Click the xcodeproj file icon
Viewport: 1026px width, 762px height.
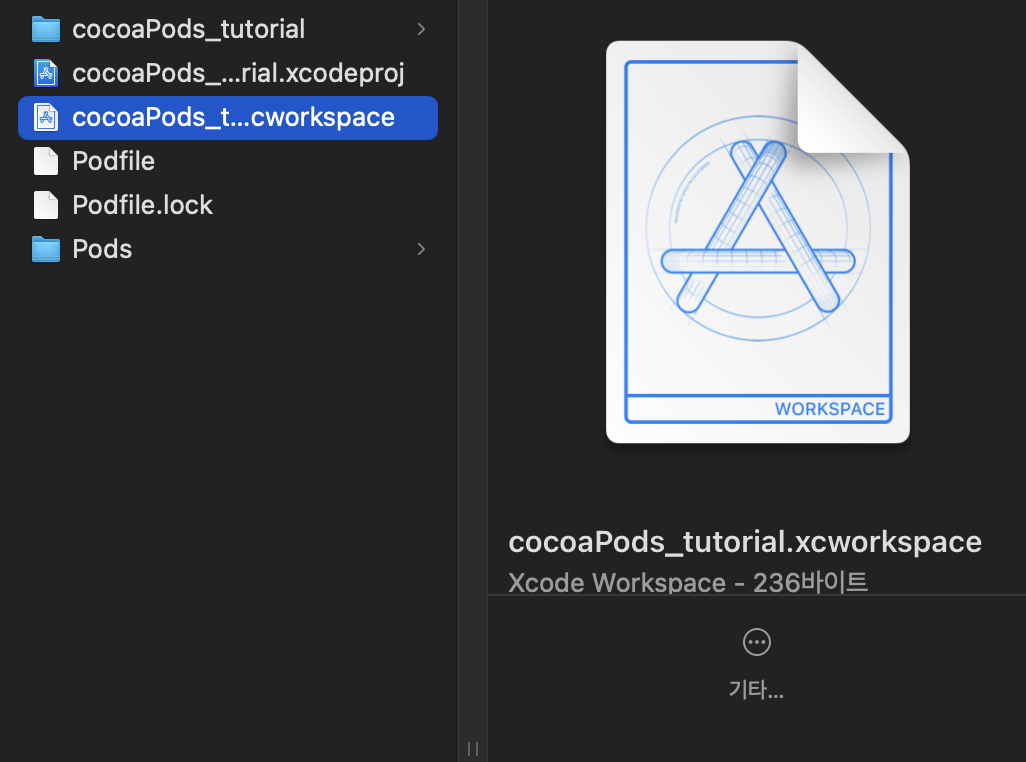[x=46, y=73]
